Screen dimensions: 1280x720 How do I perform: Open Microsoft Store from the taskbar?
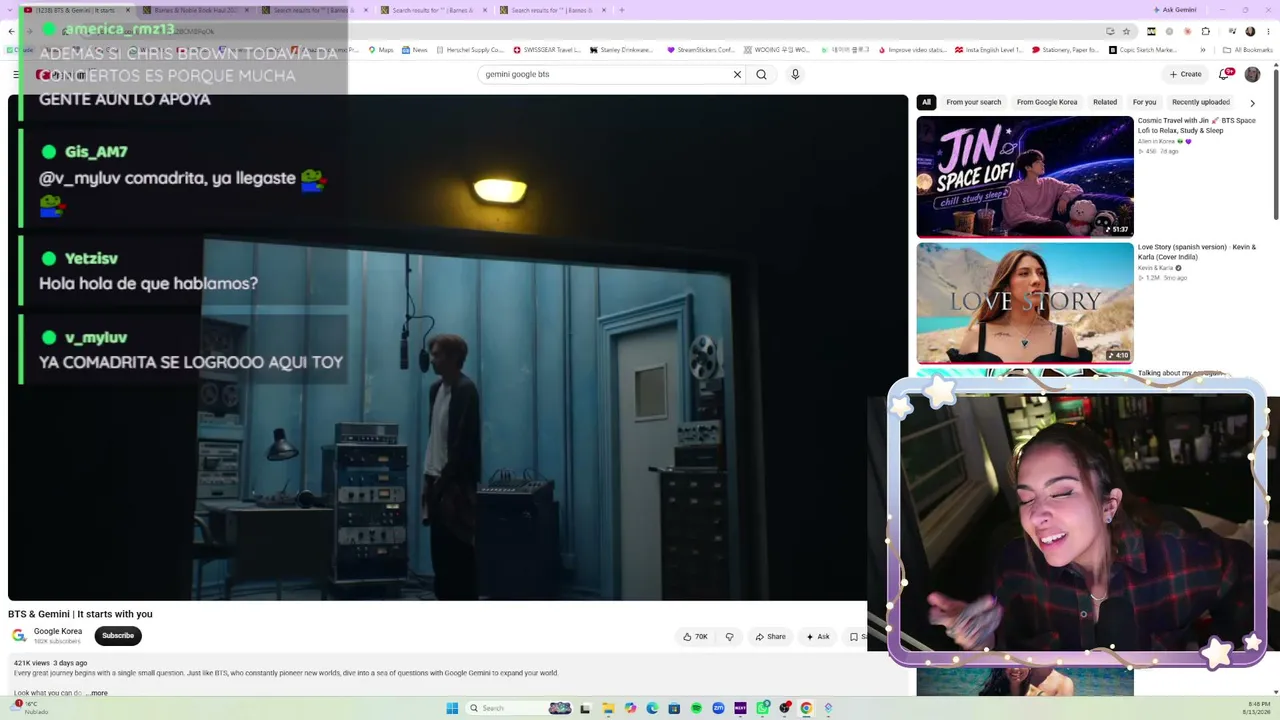[x=674, y=708]
